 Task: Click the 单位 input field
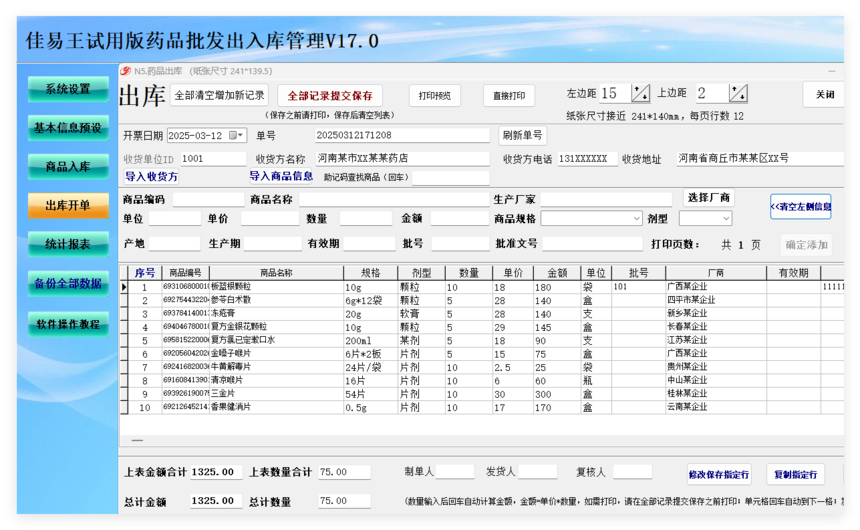point(175,219)
